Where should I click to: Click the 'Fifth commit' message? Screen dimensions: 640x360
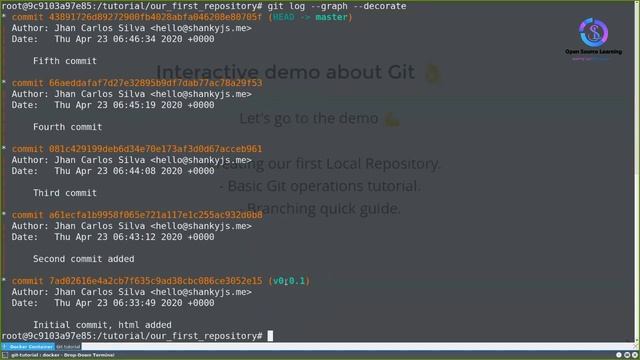coord(65,61)
